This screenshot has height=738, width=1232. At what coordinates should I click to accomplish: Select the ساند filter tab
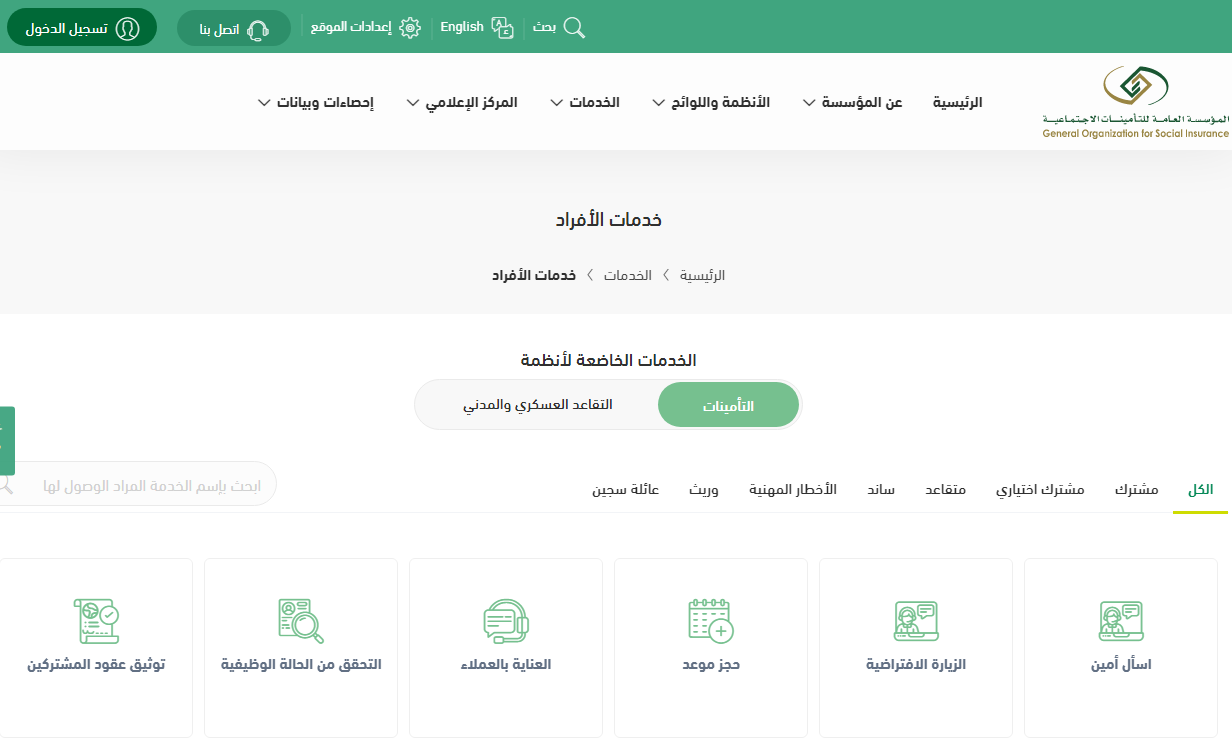click(x=880, y=489)
